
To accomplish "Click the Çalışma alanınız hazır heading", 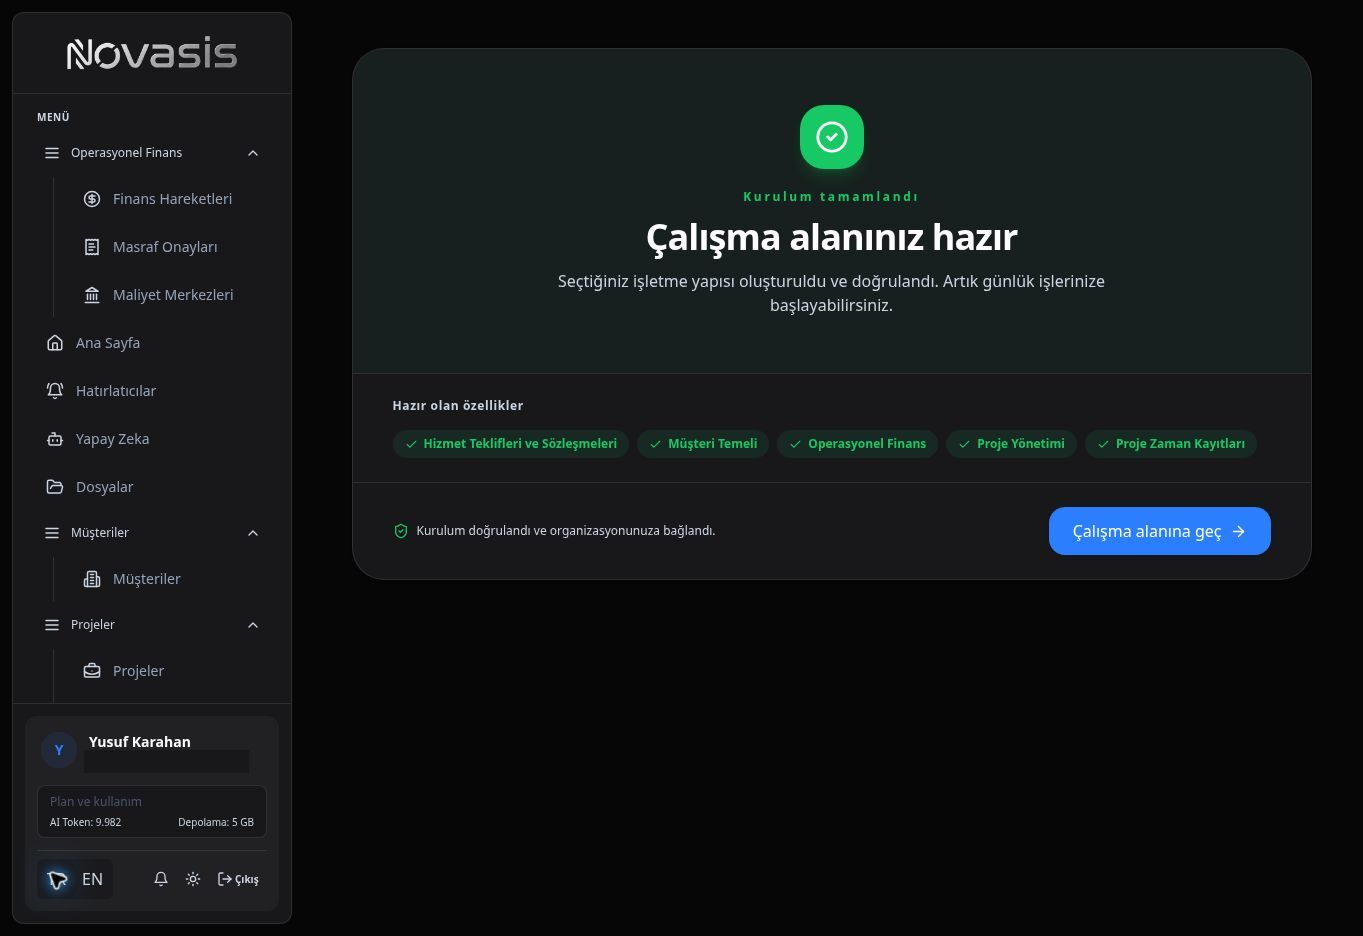I will (832, 237).
